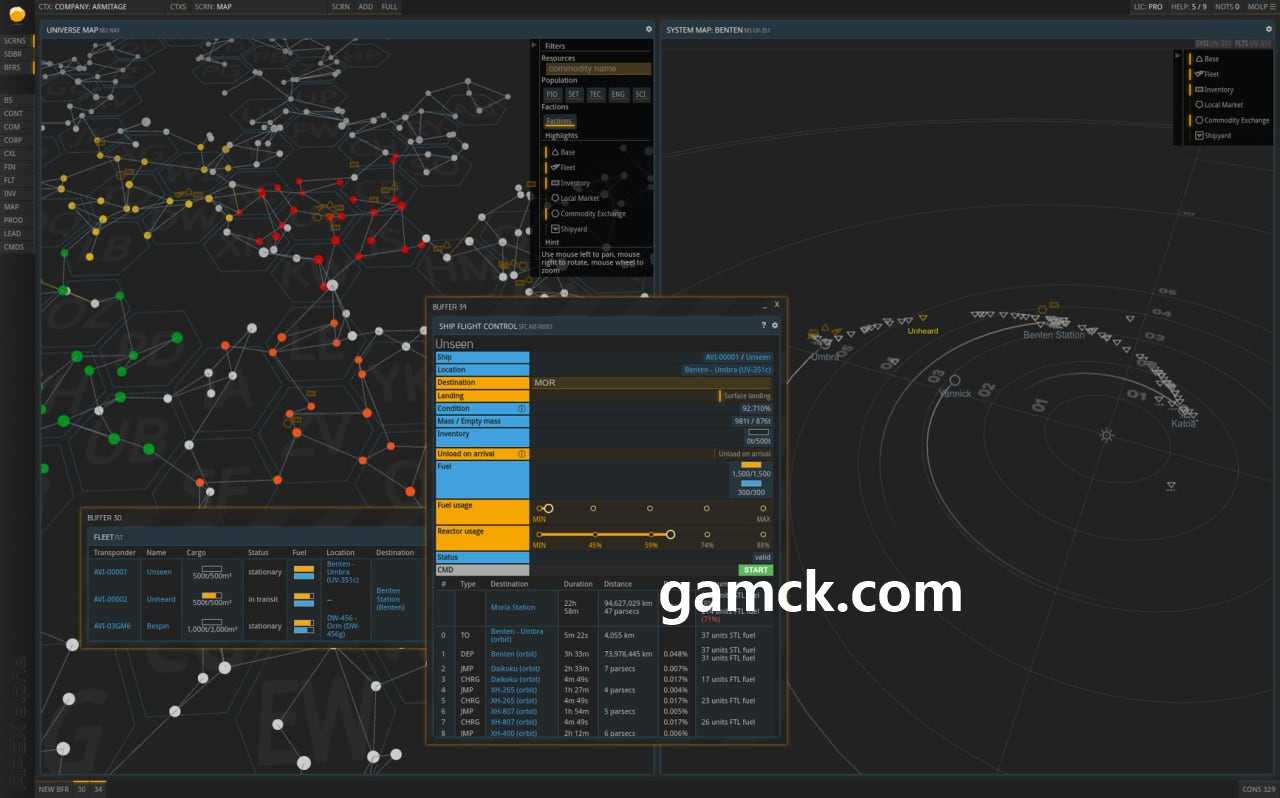The width and height of the screenshot is (1280, 798).
Task: Click info icon beside Condition label
Action: point(521,409)
